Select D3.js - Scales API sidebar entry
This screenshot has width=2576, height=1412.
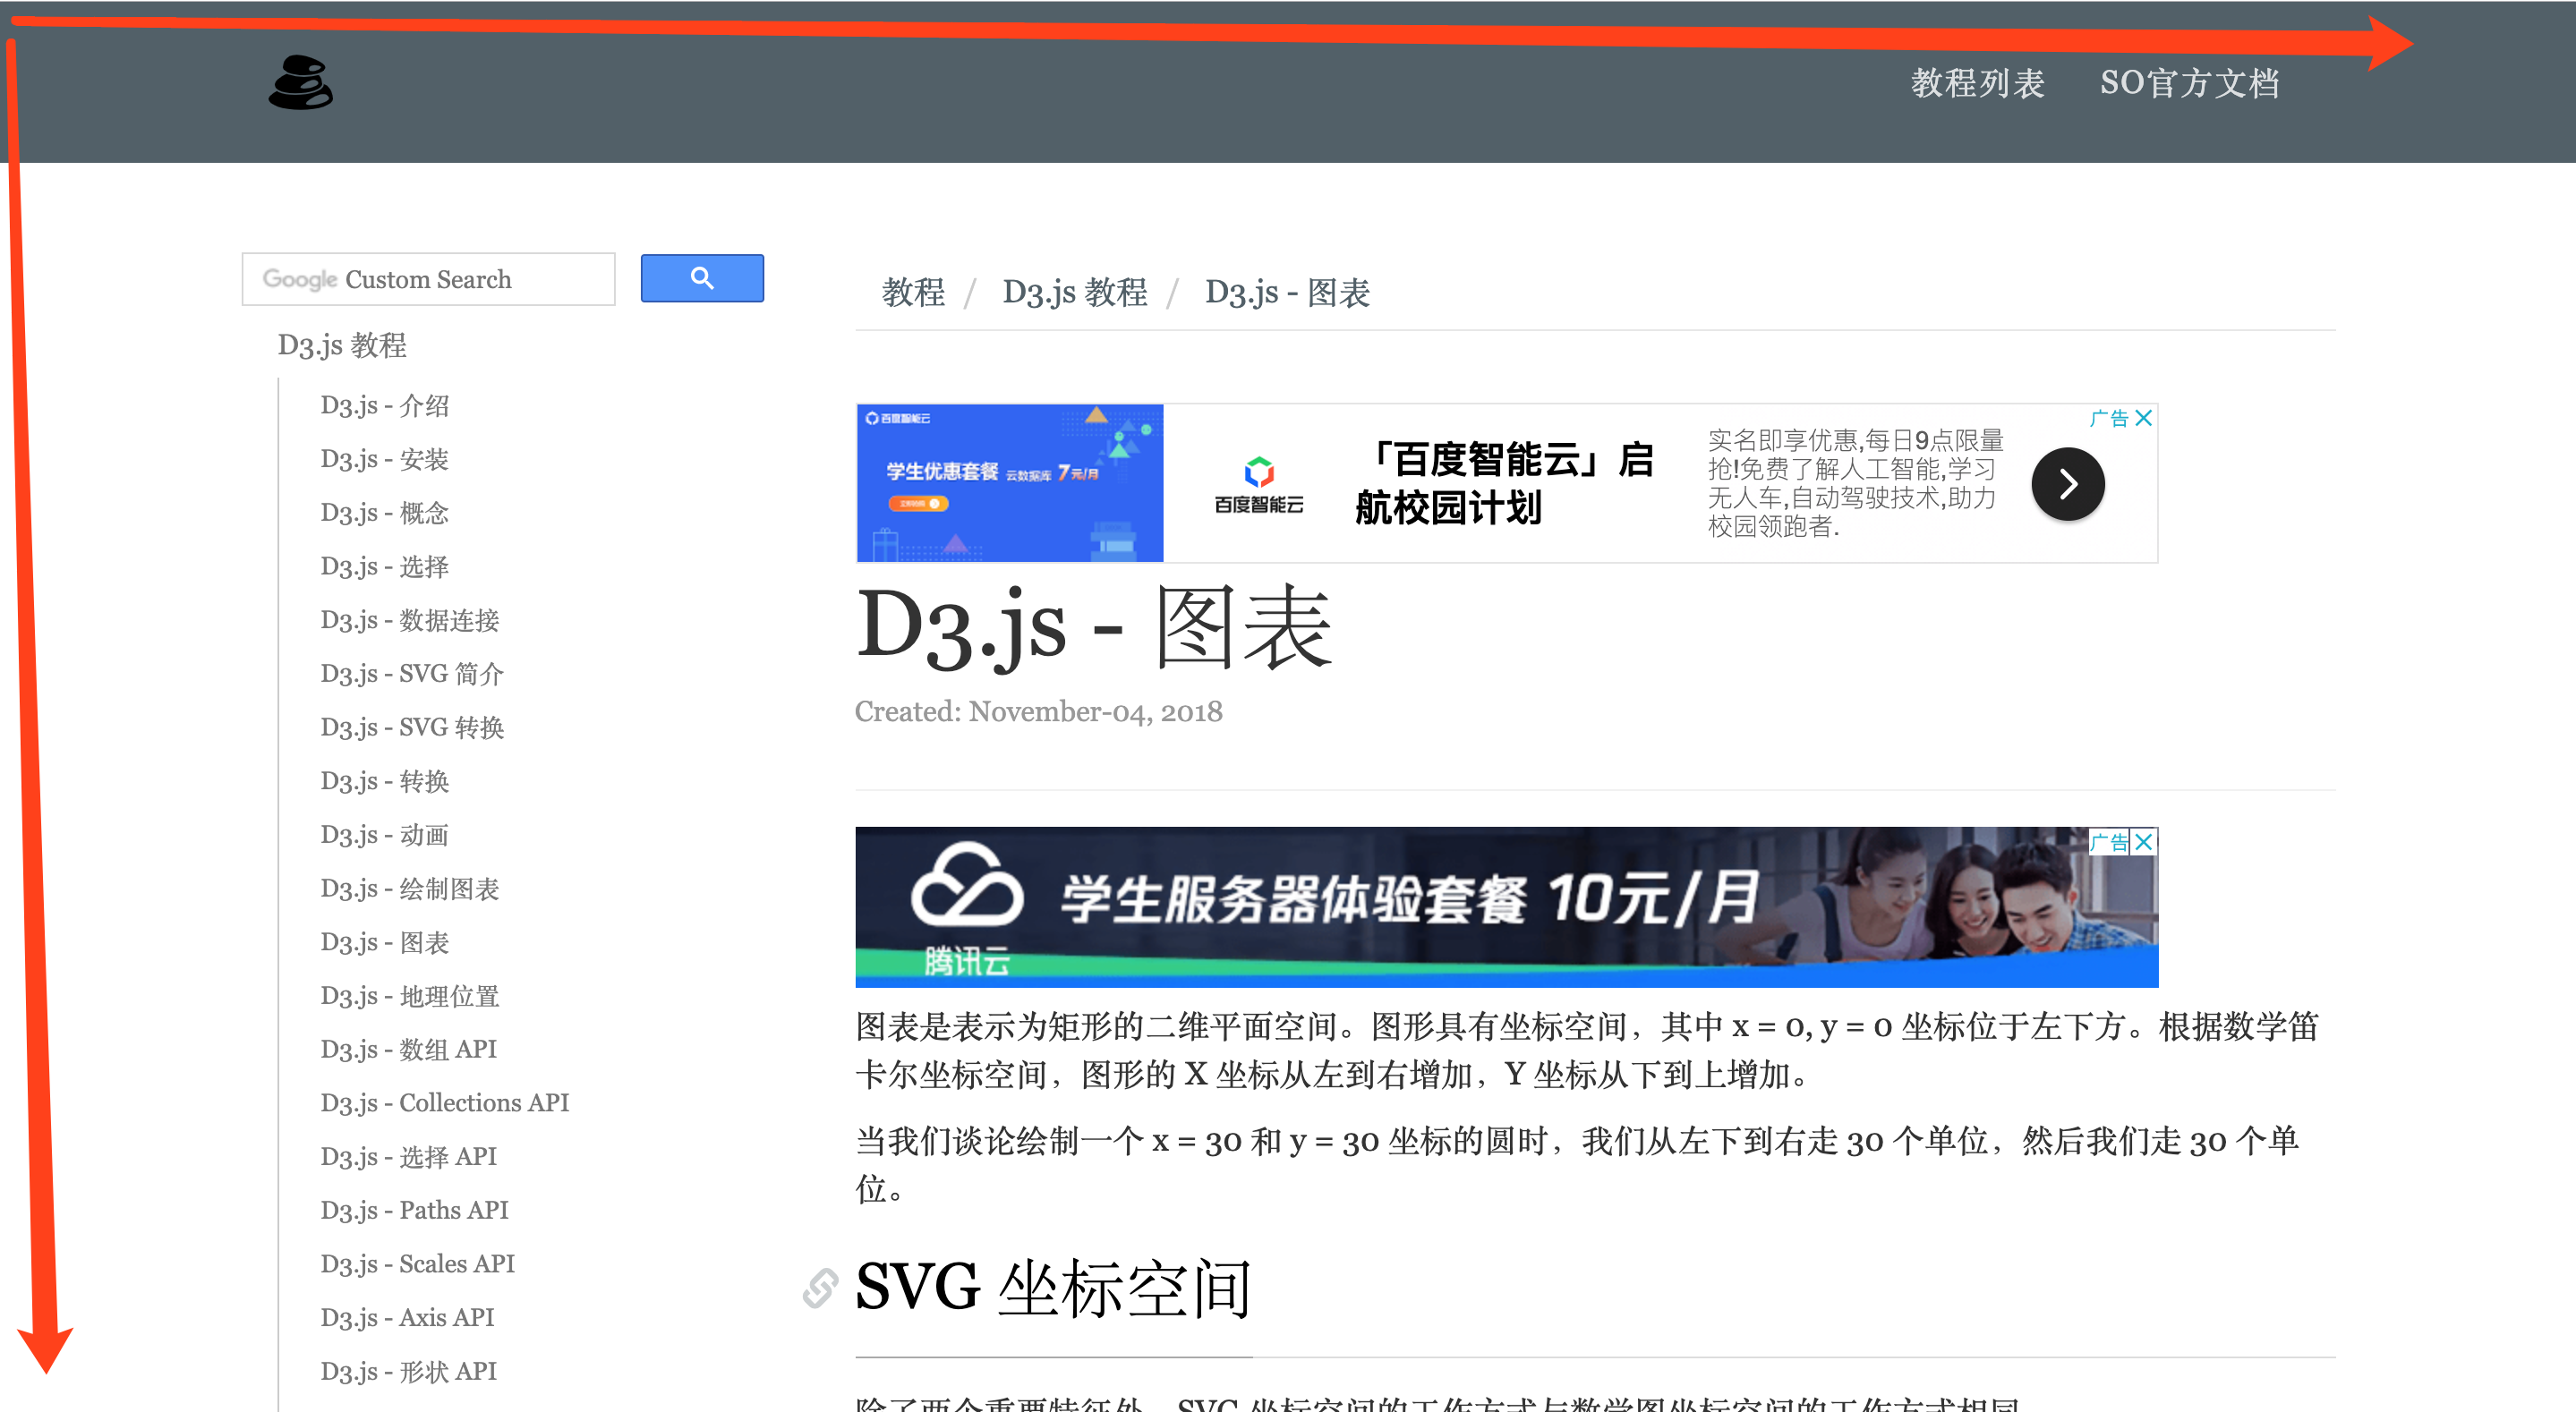417,1264
